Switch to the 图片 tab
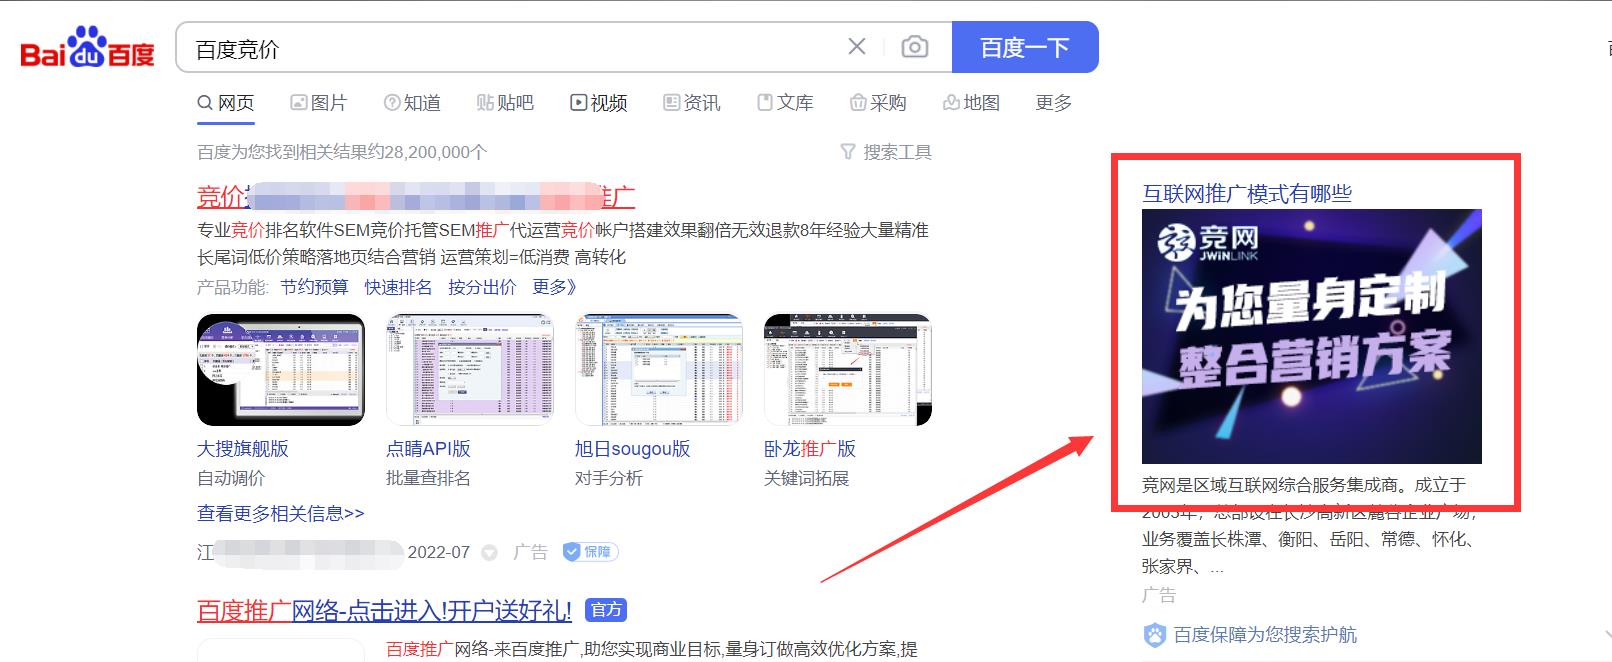Image resolution: width=1612 pixels, height=662 pixels. click(319, 103)
